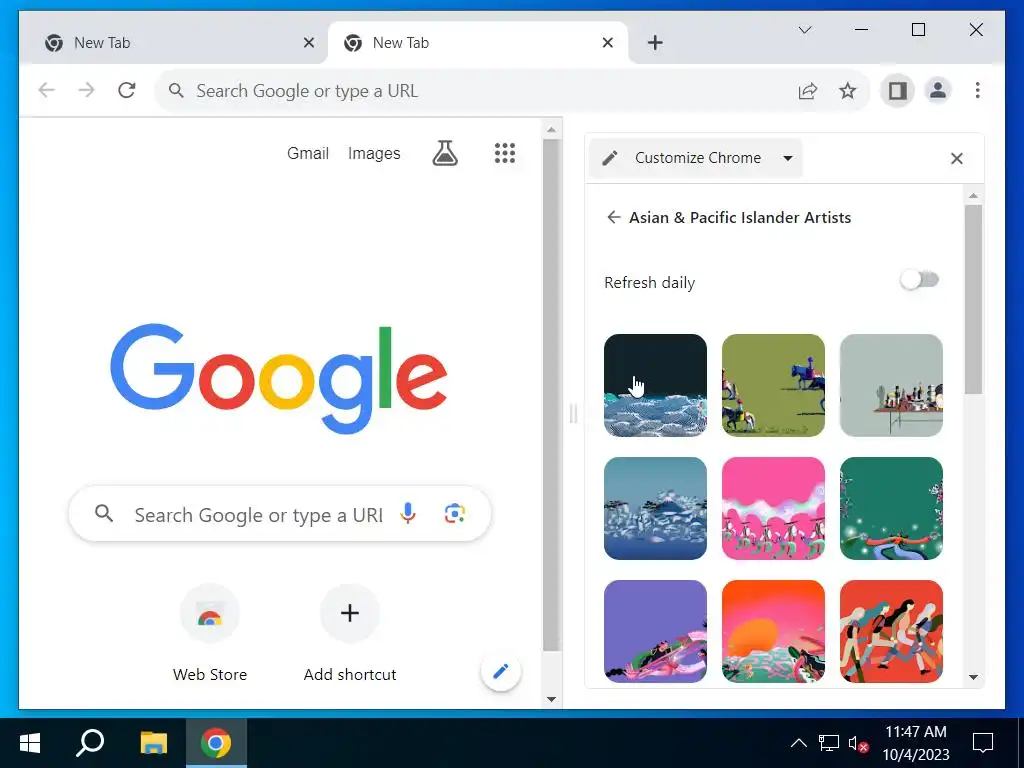Open the Google apps grid
Image resolution: width=1024 pixels, height=768 pixels.
pyautogui.click(x=505, y=153)
